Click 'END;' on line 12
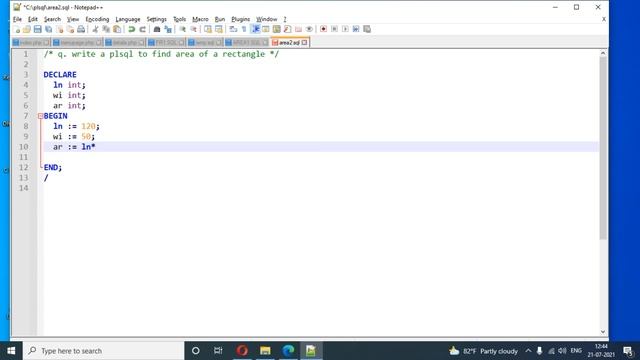The image size is (640, 360). (53, 167)
